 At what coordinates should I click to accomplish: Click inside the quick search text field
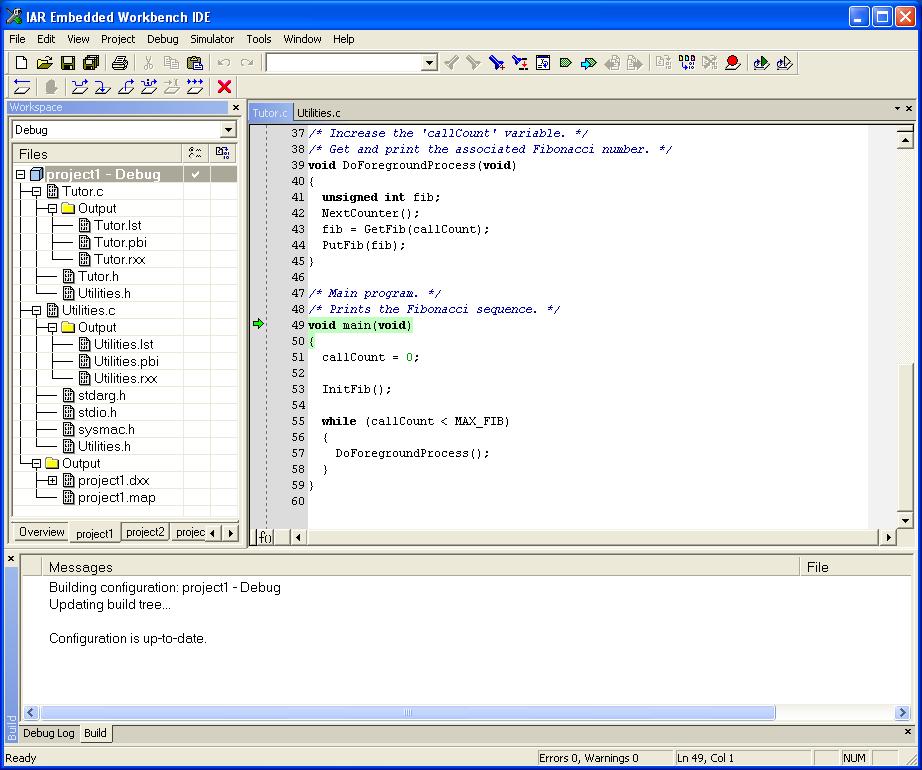coord(345,63)
